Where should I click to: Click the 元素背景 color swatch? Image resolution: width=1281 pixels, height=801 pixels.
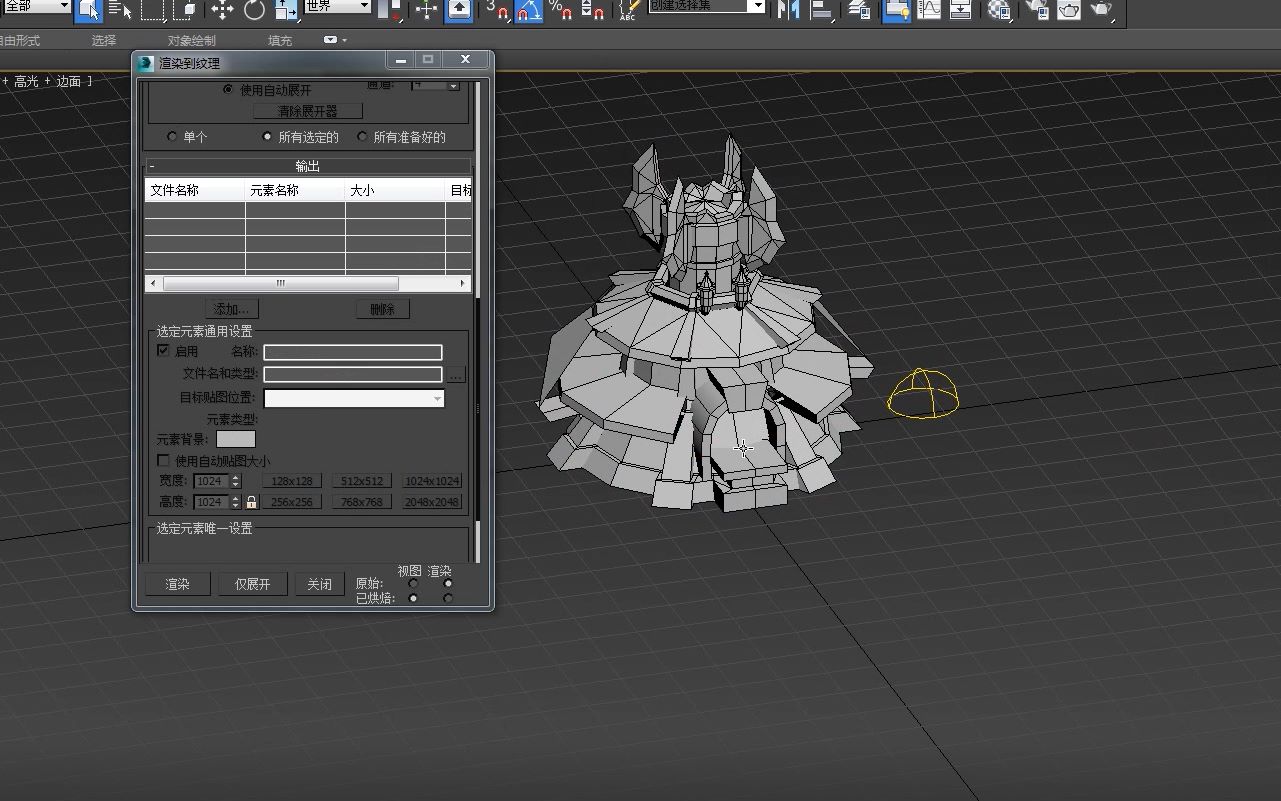tap(237, 438)
